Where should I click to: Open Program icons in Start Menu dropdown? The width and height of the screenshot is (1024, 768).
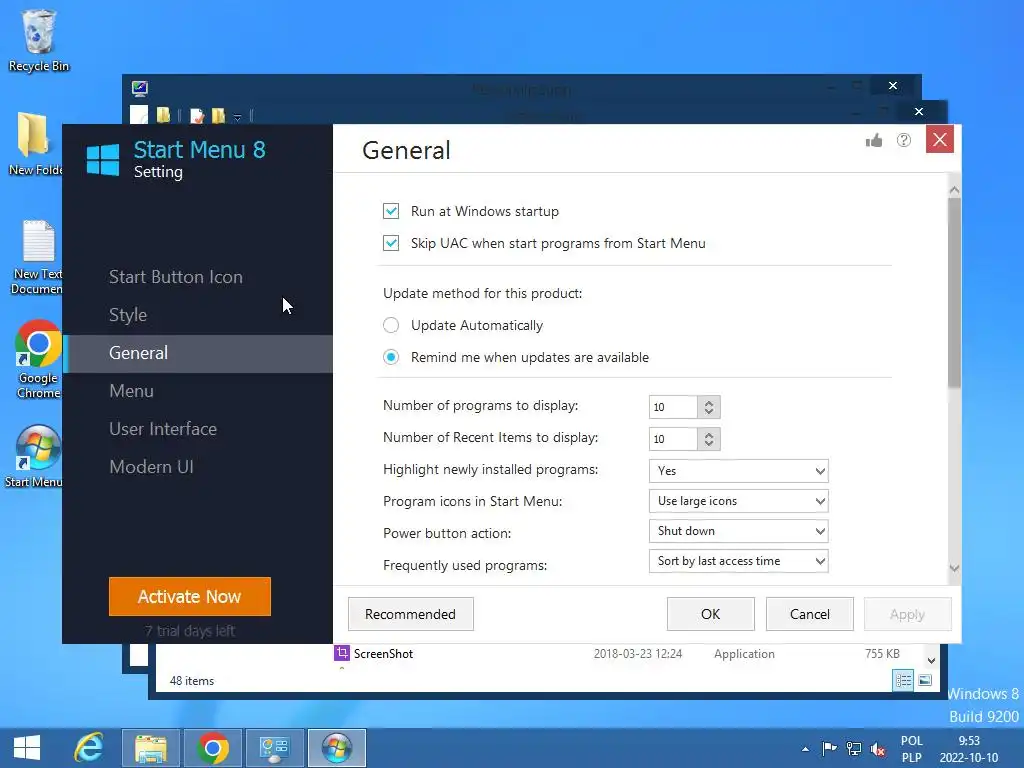tap(739, 501)
